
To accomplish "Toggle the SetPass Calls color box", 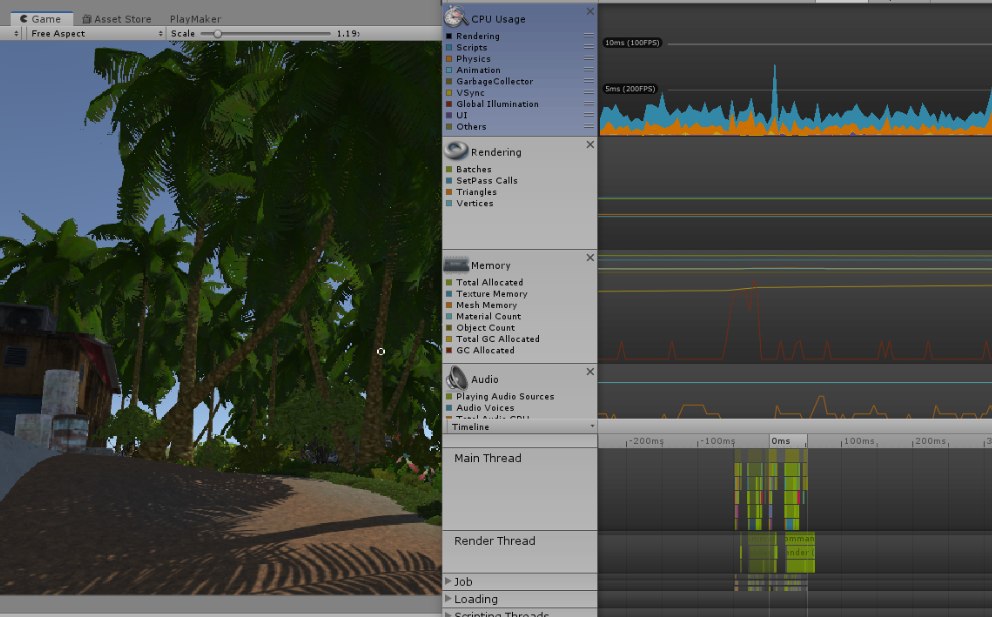I will [449, 180].
